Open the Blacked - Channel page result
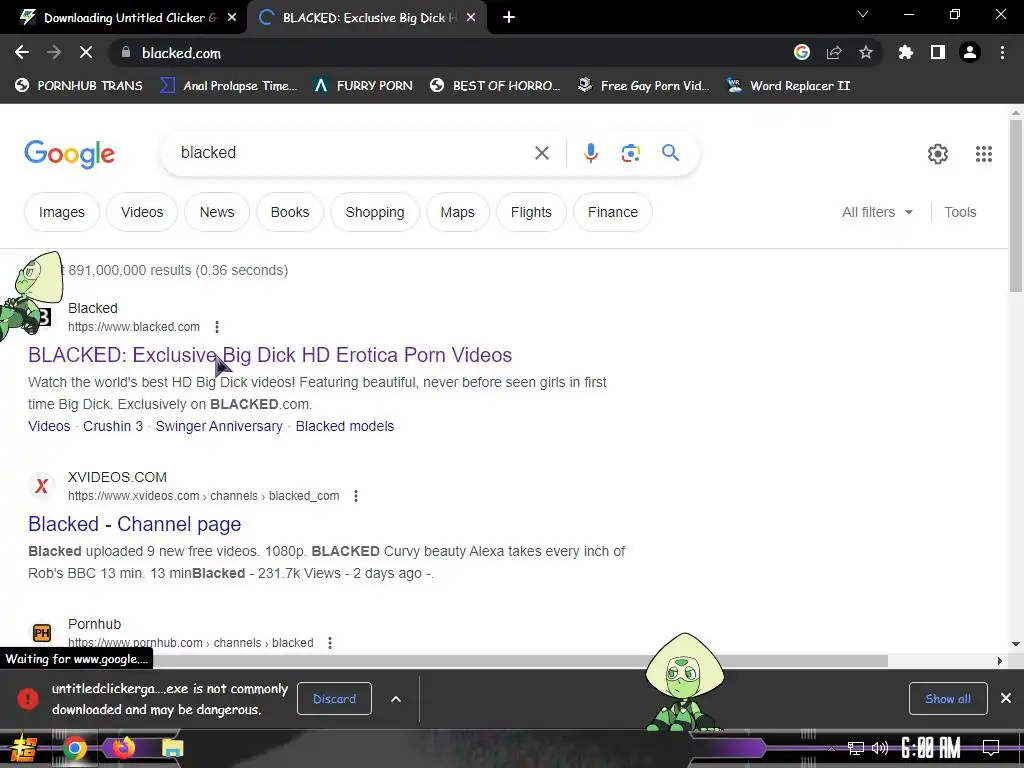1024x768 pixels. [135, 524]
